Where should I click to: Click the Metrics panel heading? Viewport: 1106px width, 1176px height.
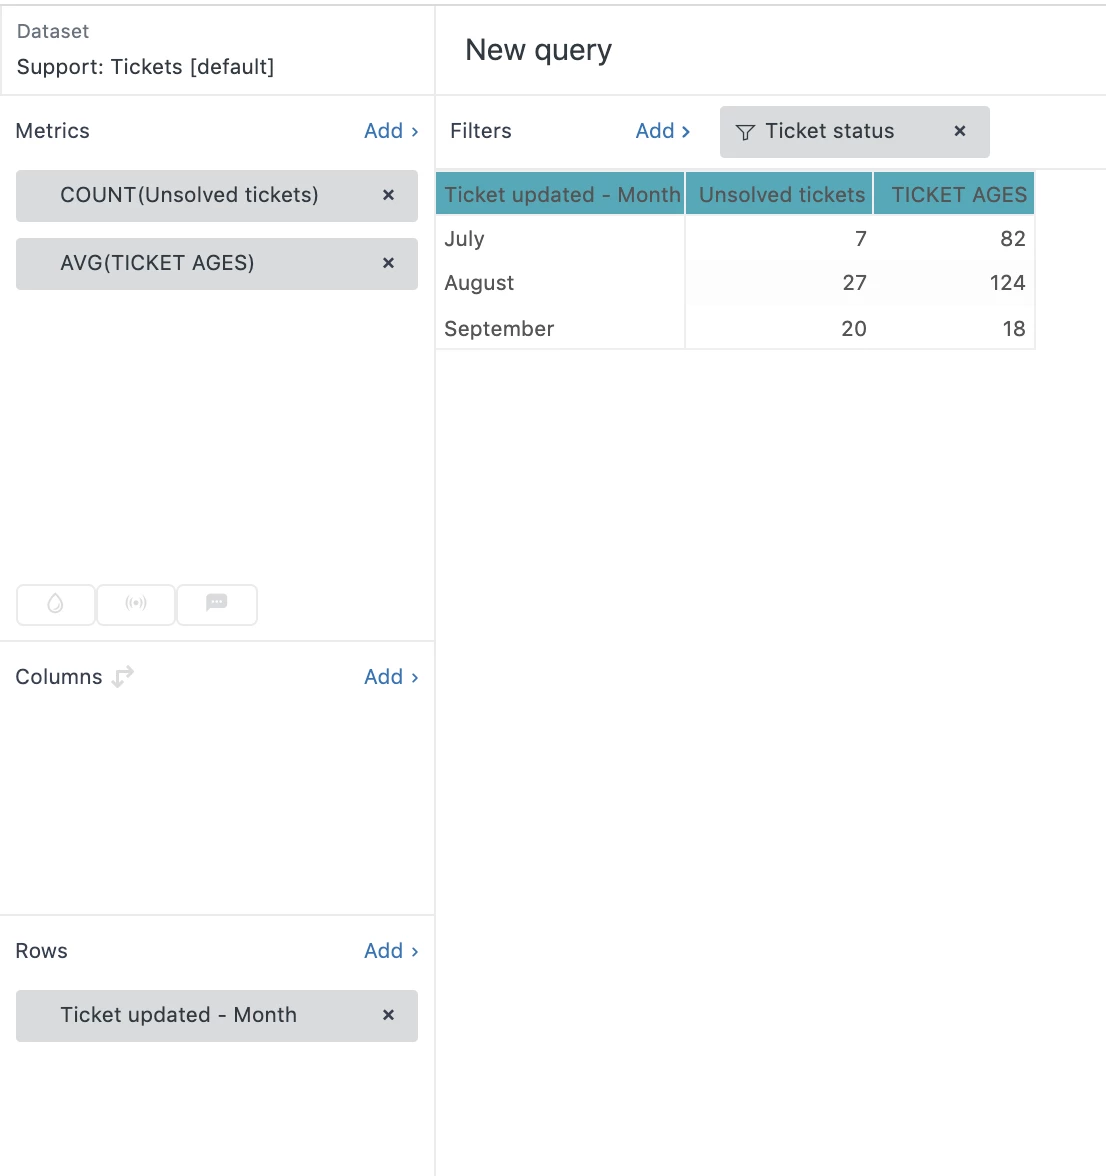(x=52, y=131)
